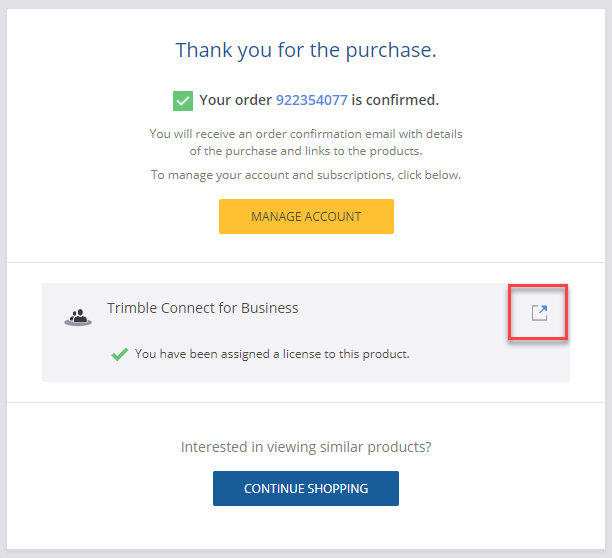This screenshot has height=558, width=612.
Task: Click "Interested in viewing similar products?" text
Action: point(306,447)
